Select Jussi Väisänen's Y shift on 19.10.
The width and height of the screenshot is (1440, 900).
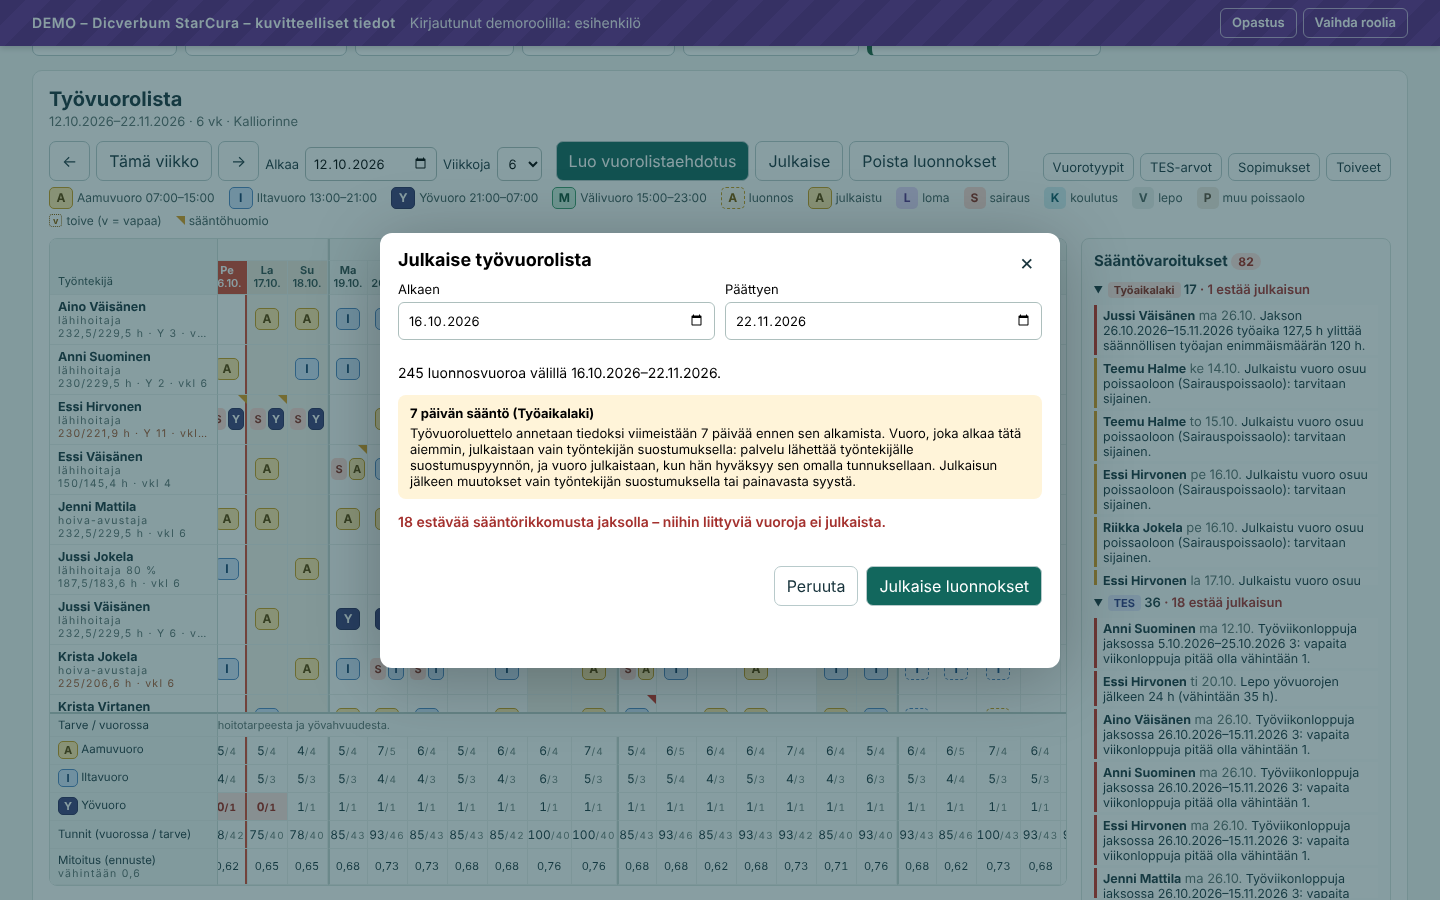click(347, 619)
